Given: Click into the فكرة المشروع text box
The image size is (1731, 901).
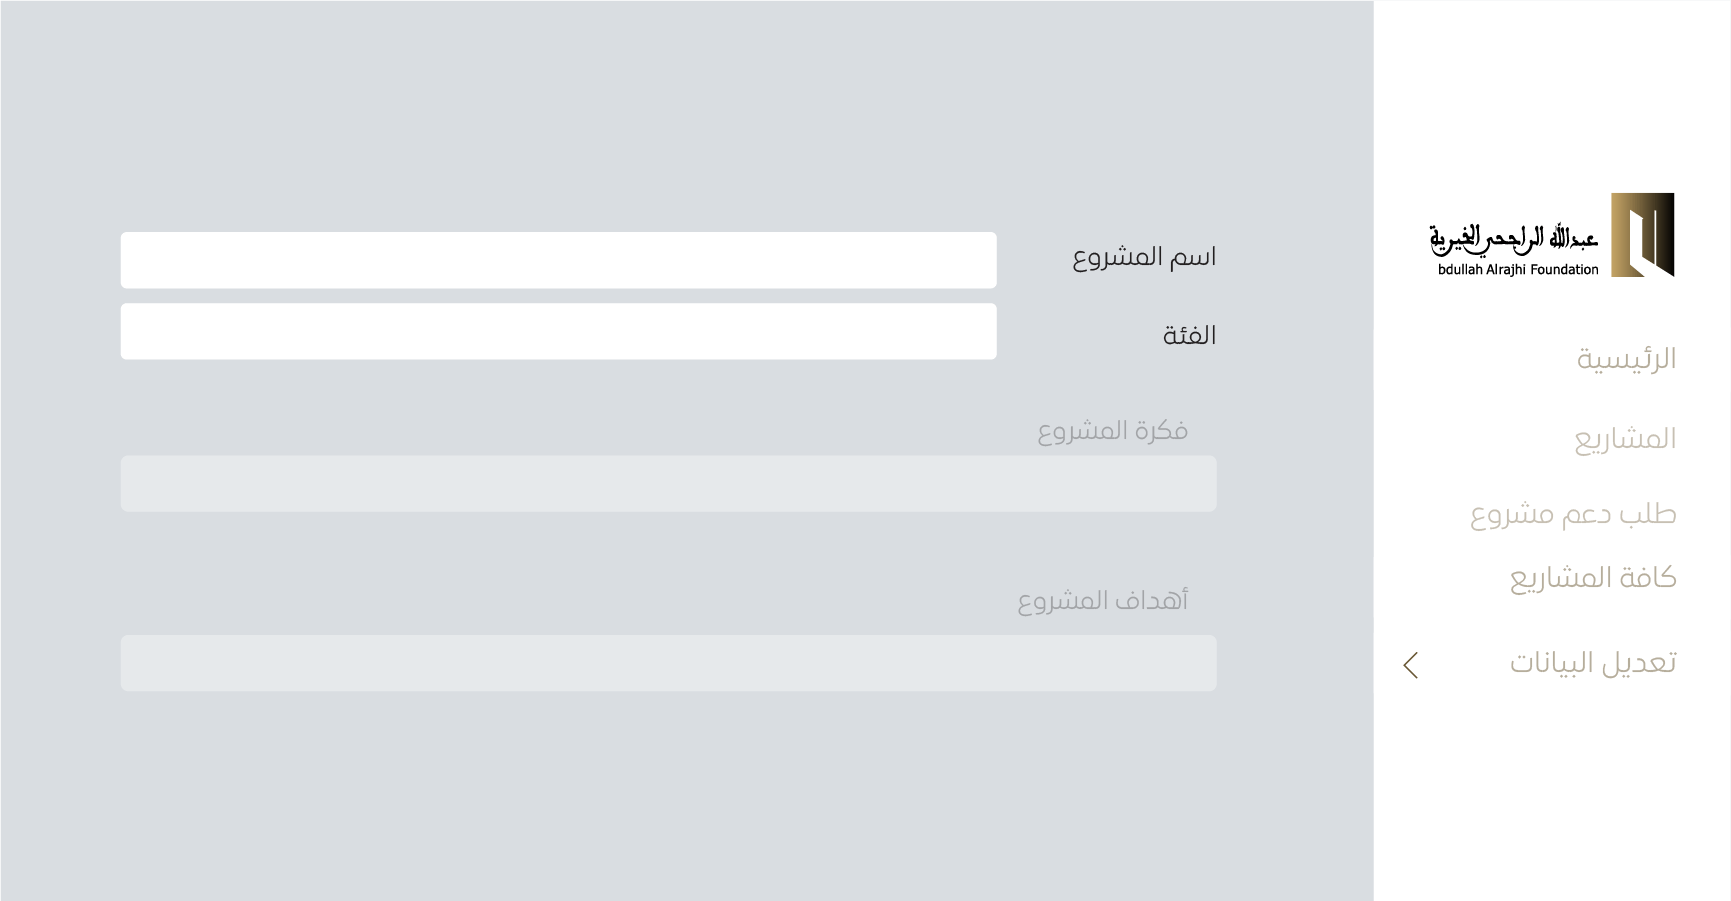Looking at the screenshot, I should coord(669,484).
